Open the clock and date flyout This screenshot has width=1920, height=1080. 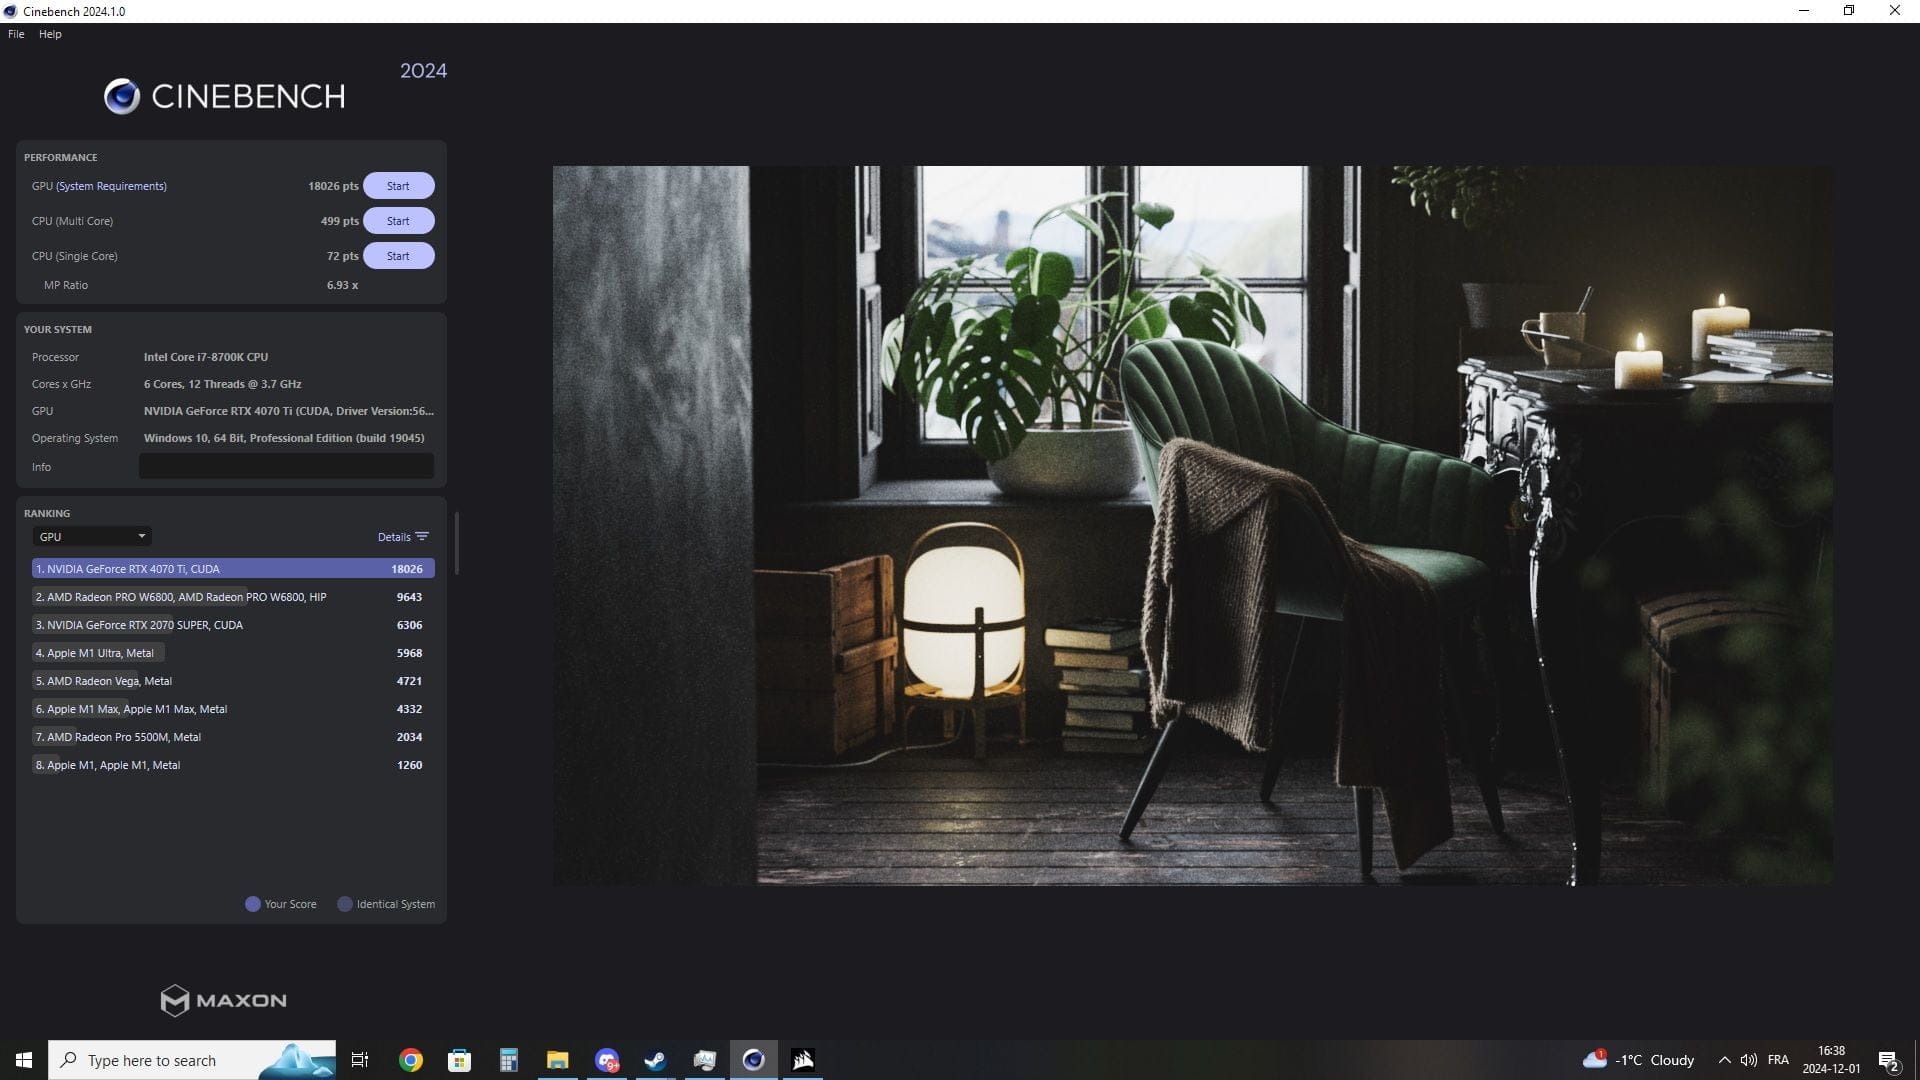click(1831, 1060)
